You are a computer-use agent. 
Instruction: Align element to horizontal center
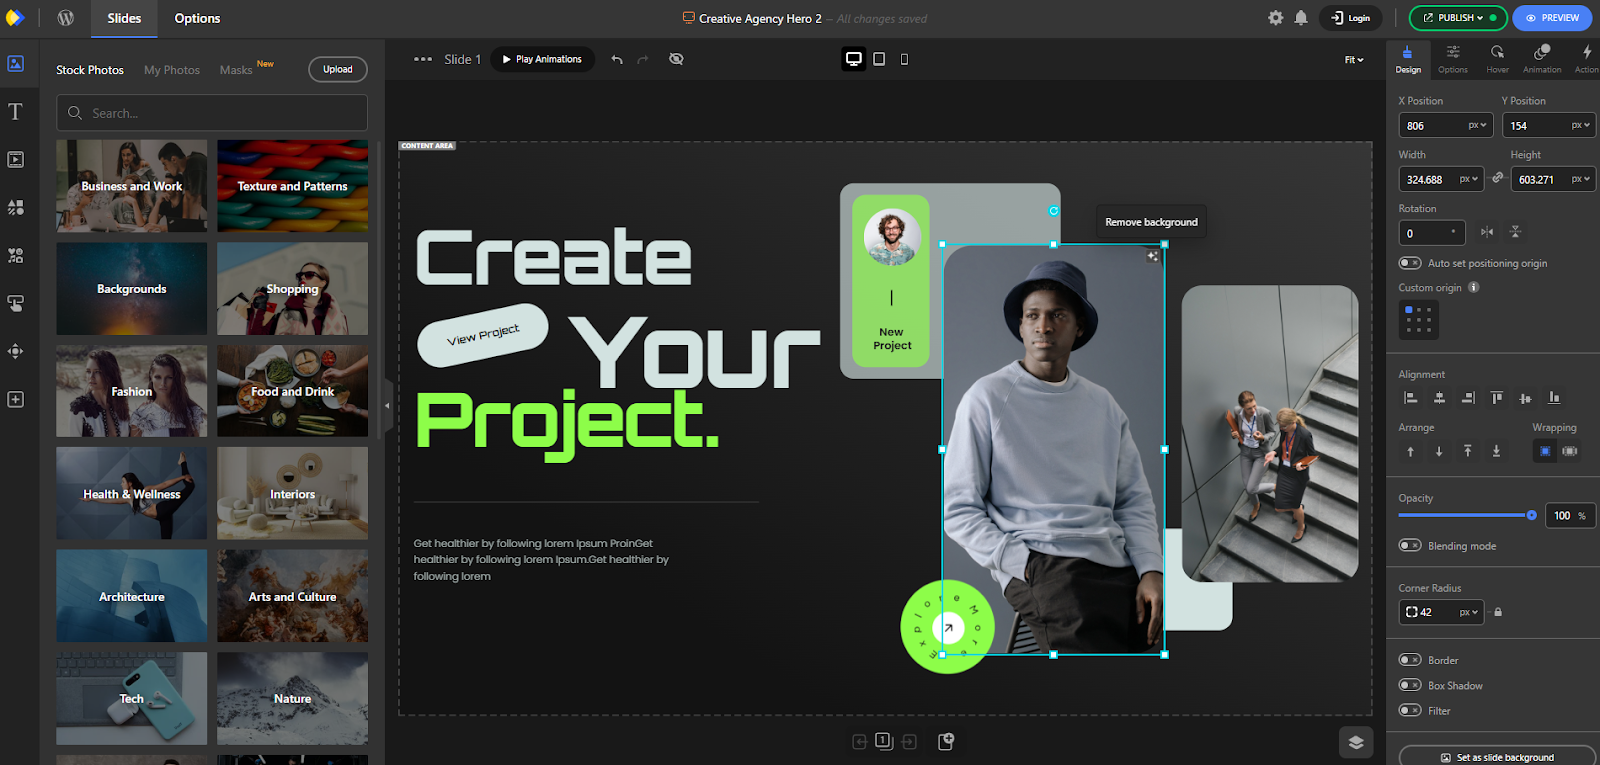[x=1439, y=398]
